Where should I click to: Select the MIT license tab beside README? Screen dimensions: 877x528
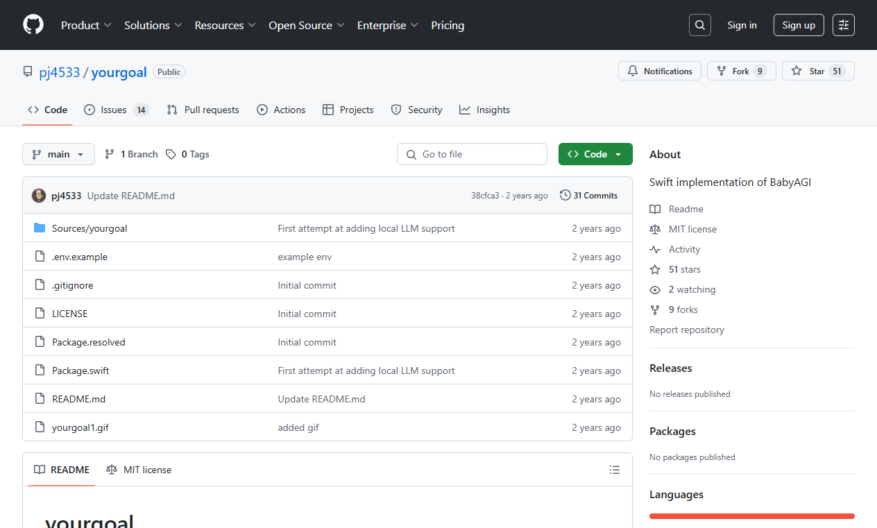[139, 470]
